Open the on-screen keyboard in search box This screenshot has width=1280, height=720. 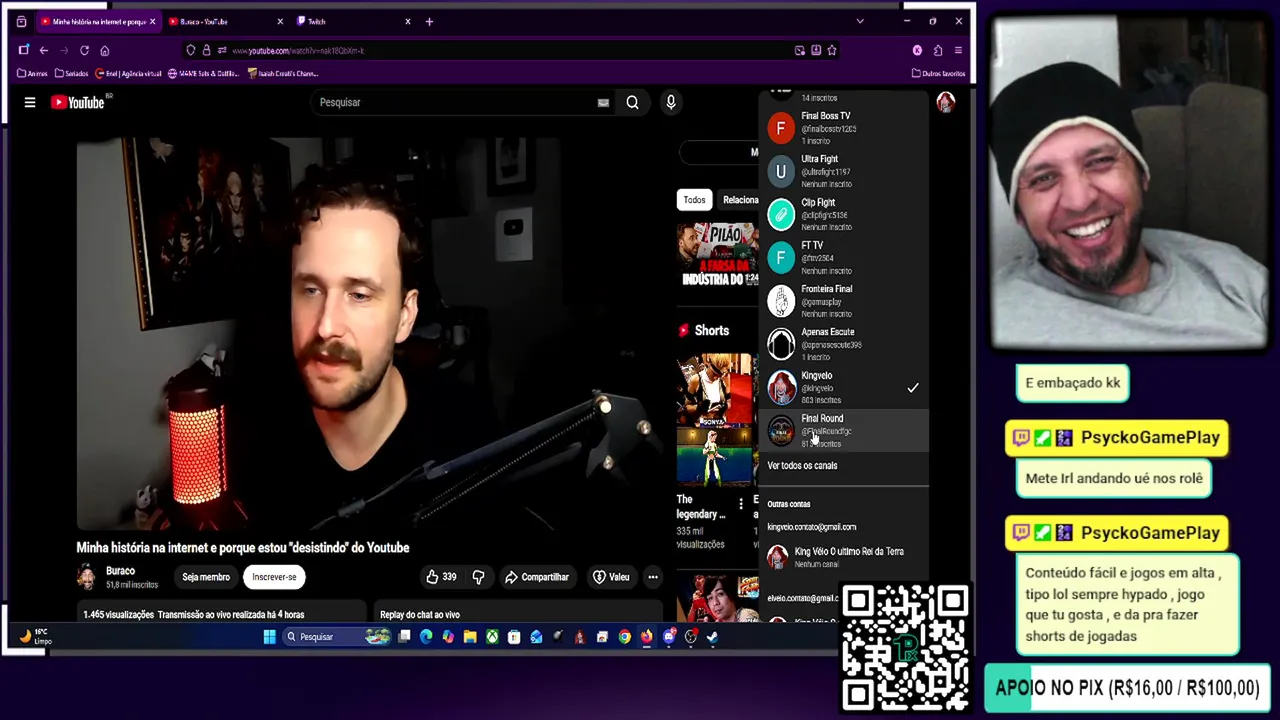coord(603,102)
